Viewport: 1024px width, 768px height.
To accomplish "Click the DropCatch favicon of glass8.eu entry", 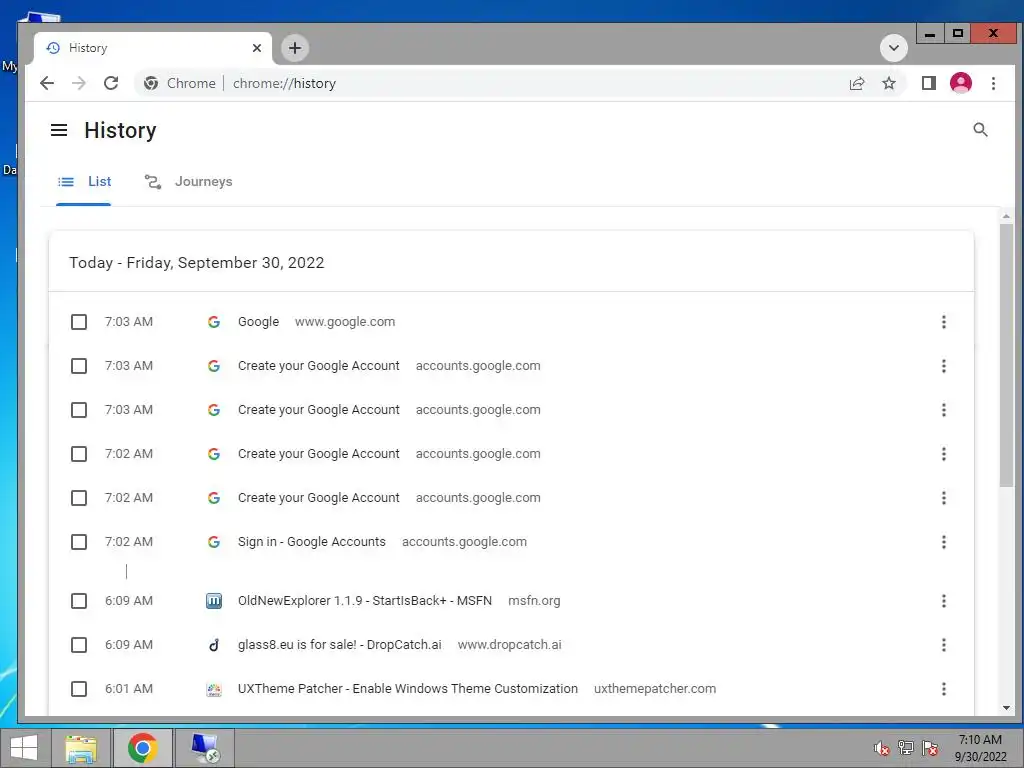I will coord(214,645).
